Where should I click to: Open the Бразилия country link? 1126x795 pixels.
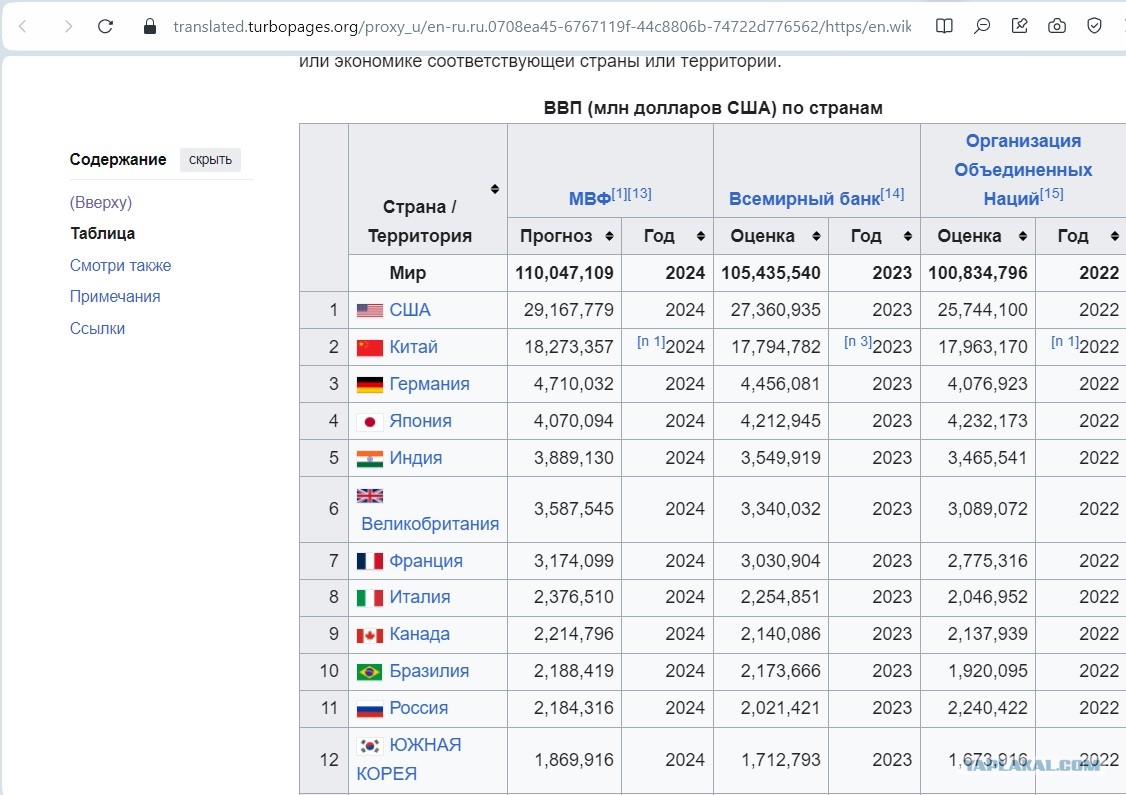[x=429, y=671]
